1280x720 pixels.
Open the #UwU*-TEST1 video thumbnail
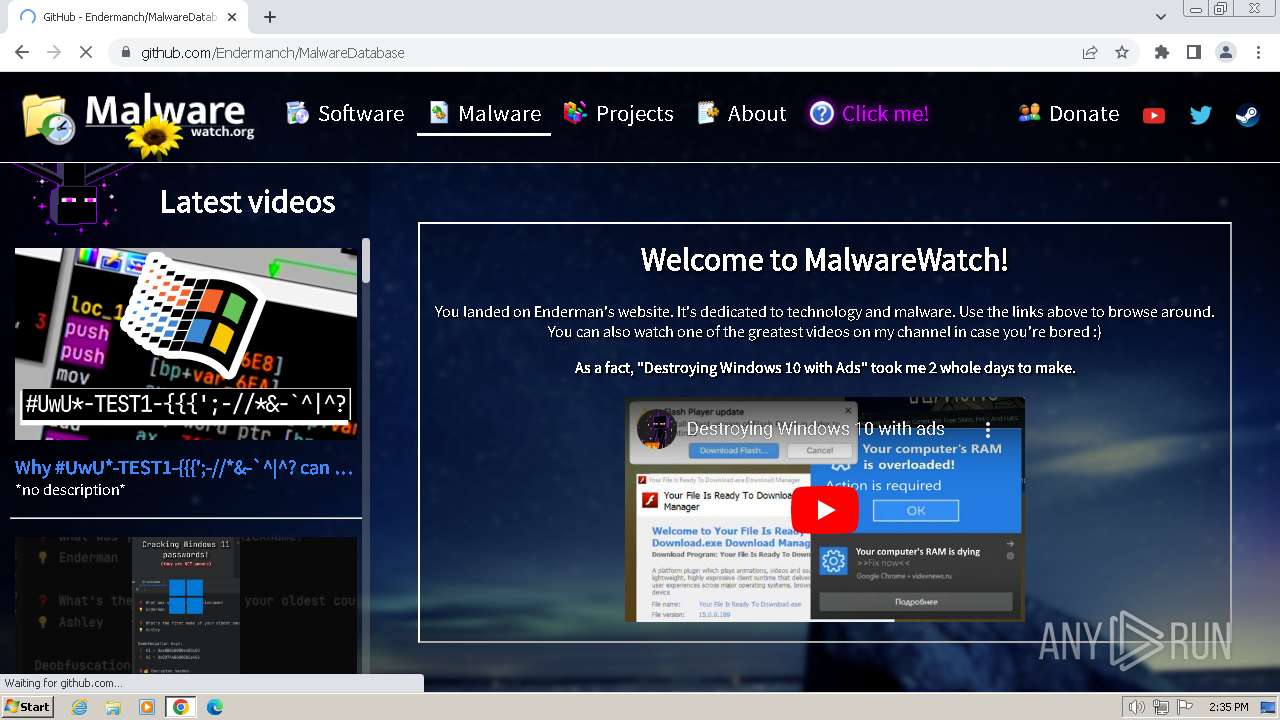pyautogui.click(x=186, y=344)
